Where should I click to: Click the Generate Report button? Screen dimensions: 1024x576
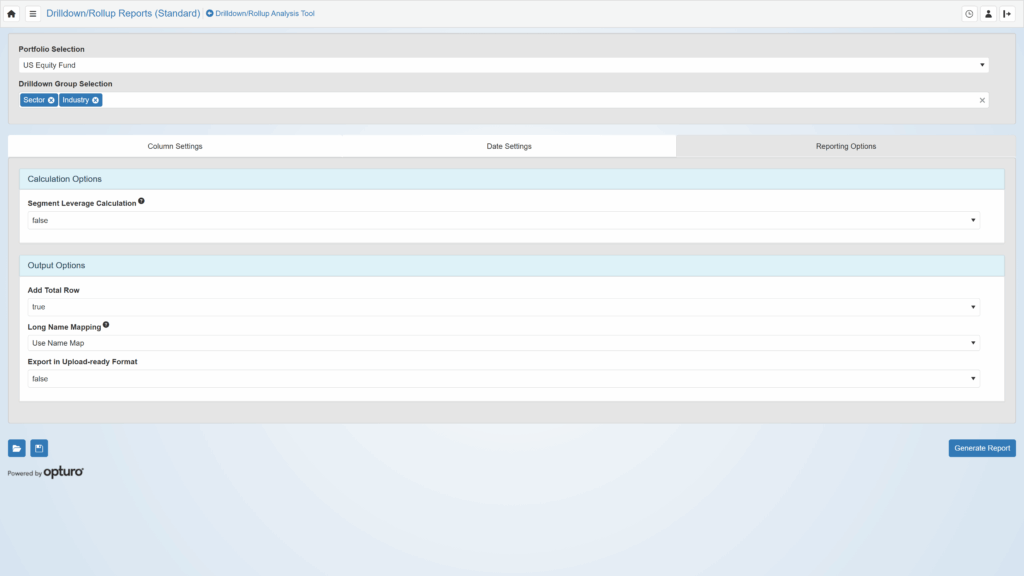point(981,448)
